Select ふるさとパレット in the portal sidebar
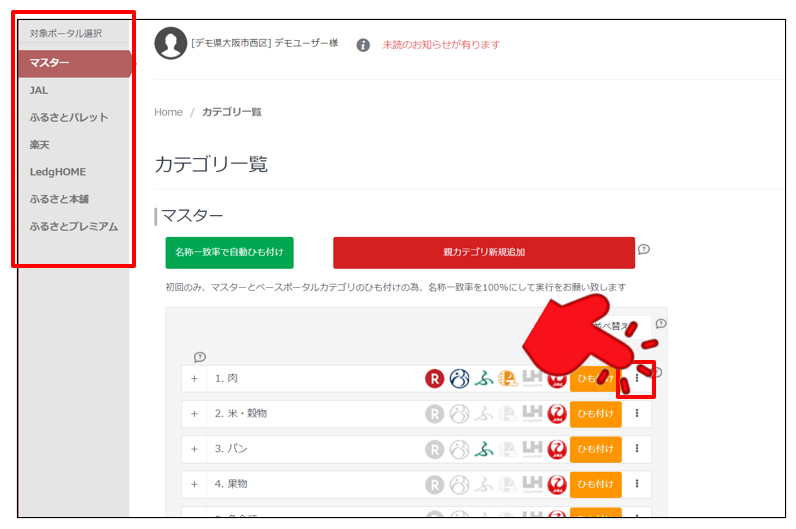Viewport: 796px width, 529px height. [x=68, y=118]
